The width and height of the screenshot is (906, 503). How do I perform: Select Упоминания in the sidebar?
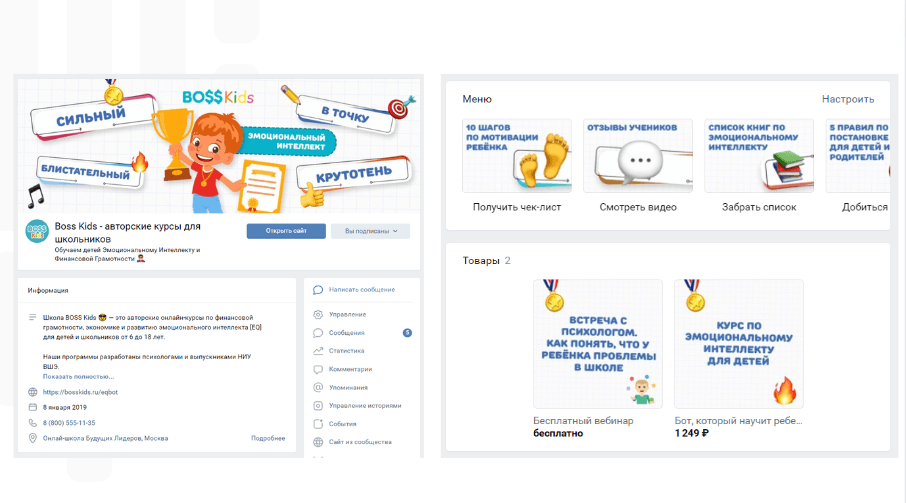pyautogui.click(x=348, y=388)
